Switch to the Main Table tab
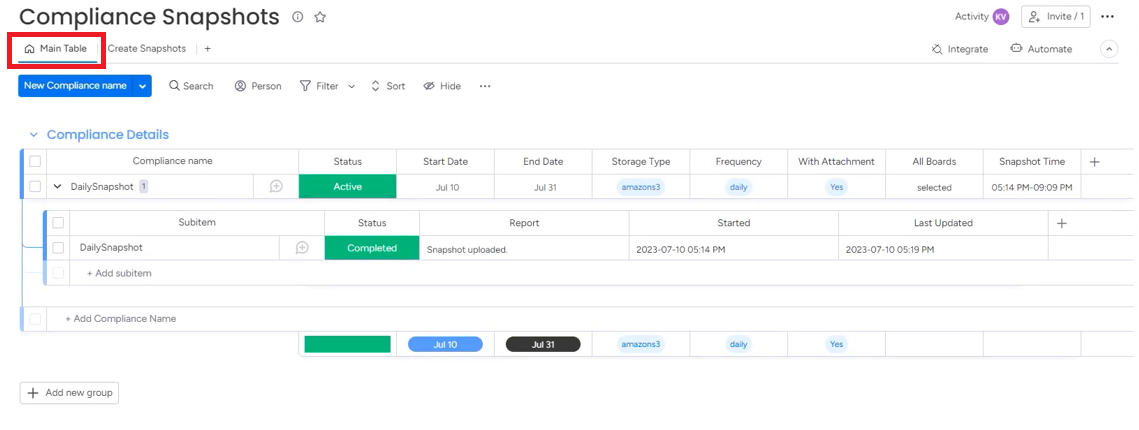 click(56, 49)
